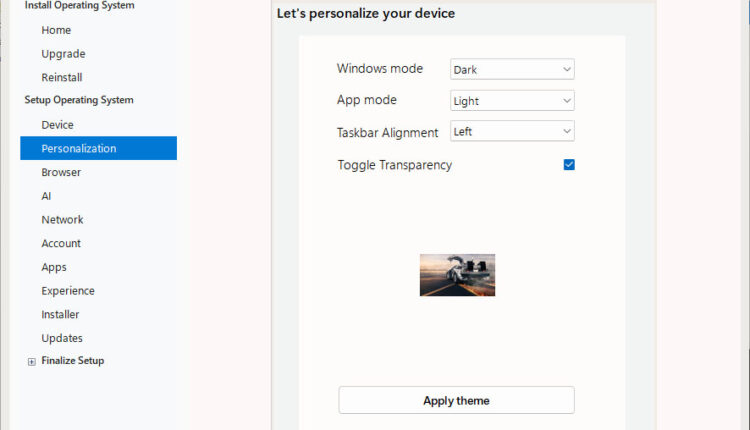Viewport: 750px width, 430px height.
Task: Open the Device setup page
Action: pos(57,125)
